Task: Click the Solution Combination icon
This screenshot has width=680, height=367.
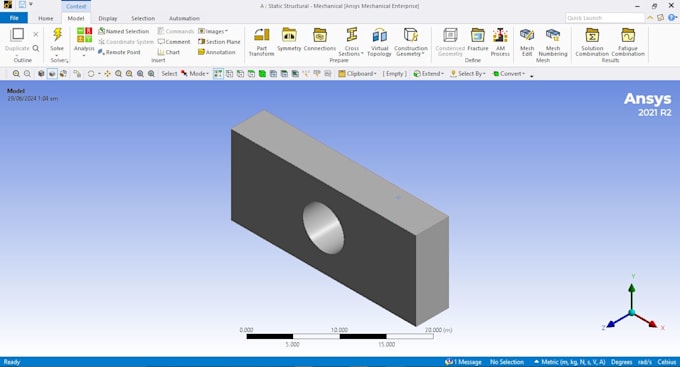Action: point(592,35)
